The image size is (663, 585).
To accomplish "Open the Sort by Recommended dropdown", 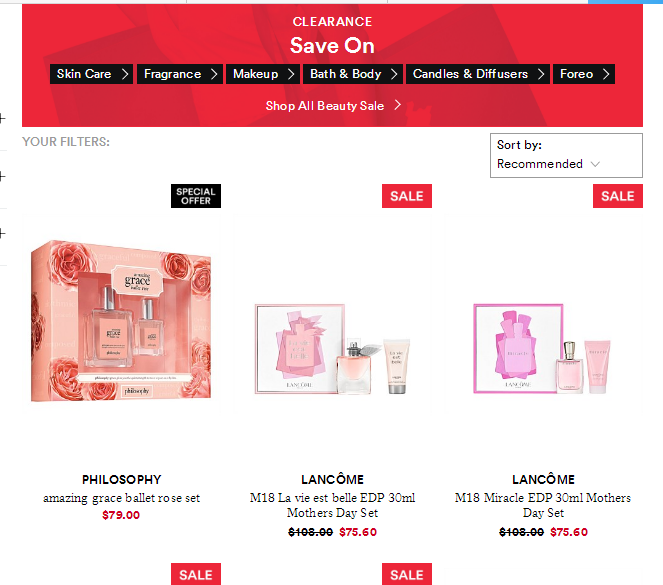I will coord(566,156).
